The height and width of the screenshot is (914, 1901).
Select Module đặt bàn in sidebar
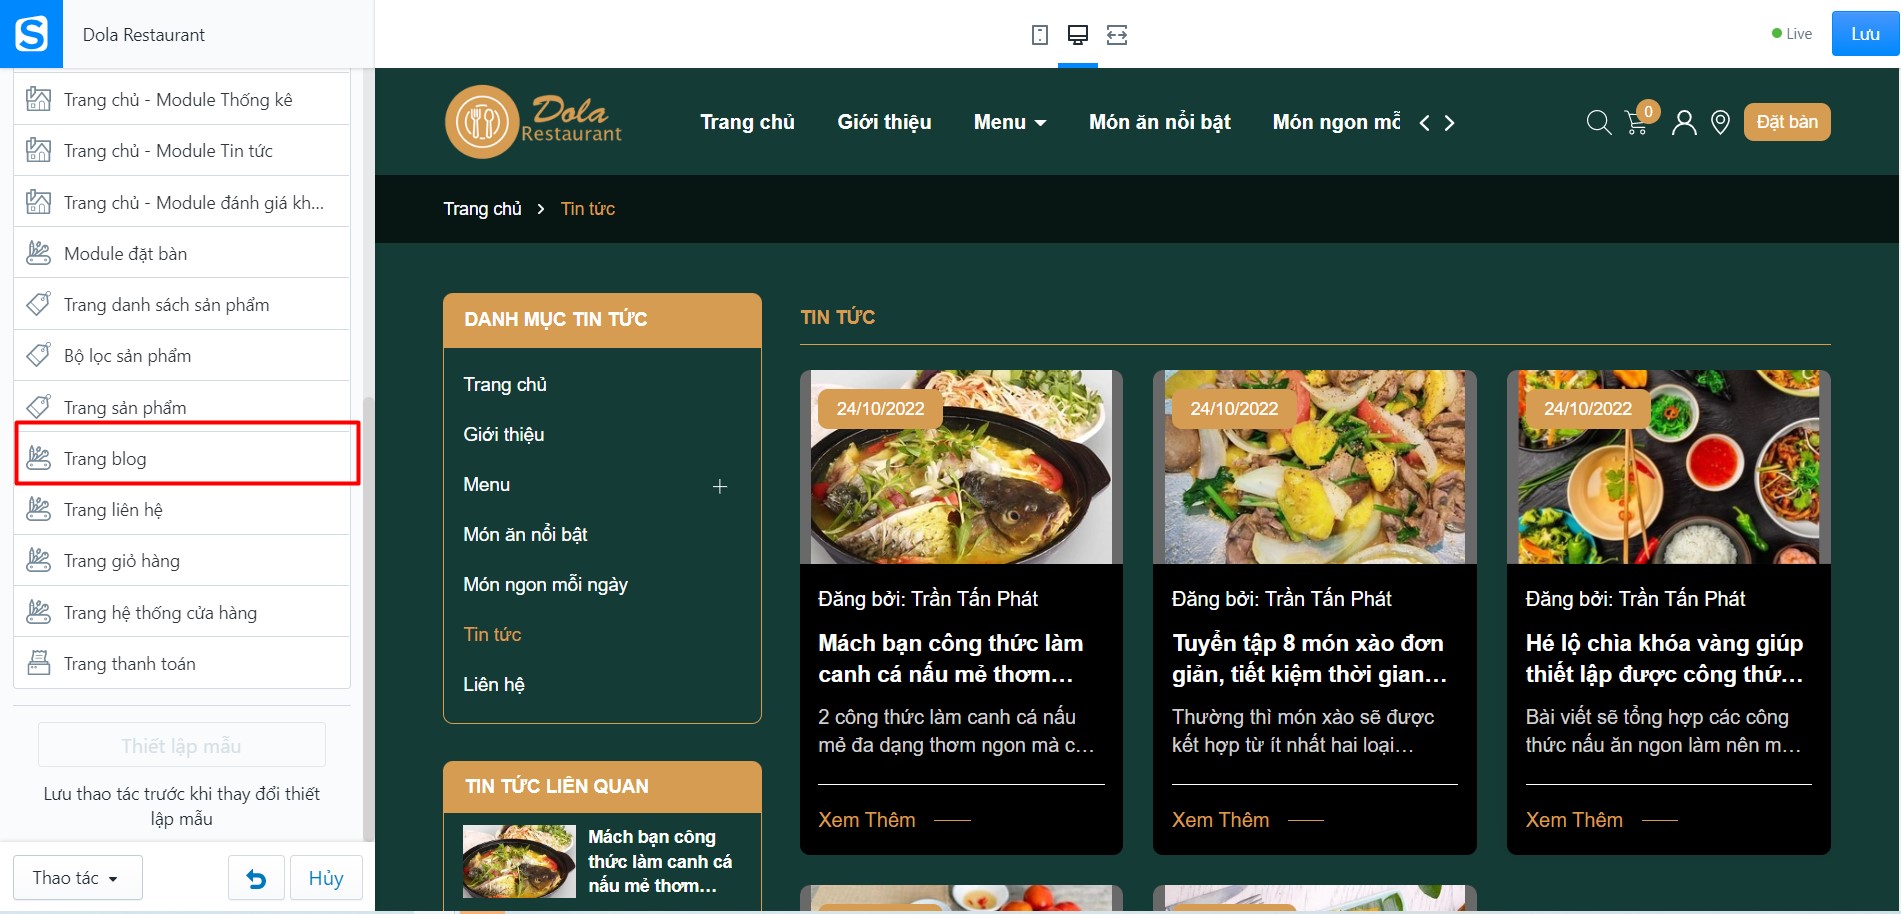(x=182, y=253)
